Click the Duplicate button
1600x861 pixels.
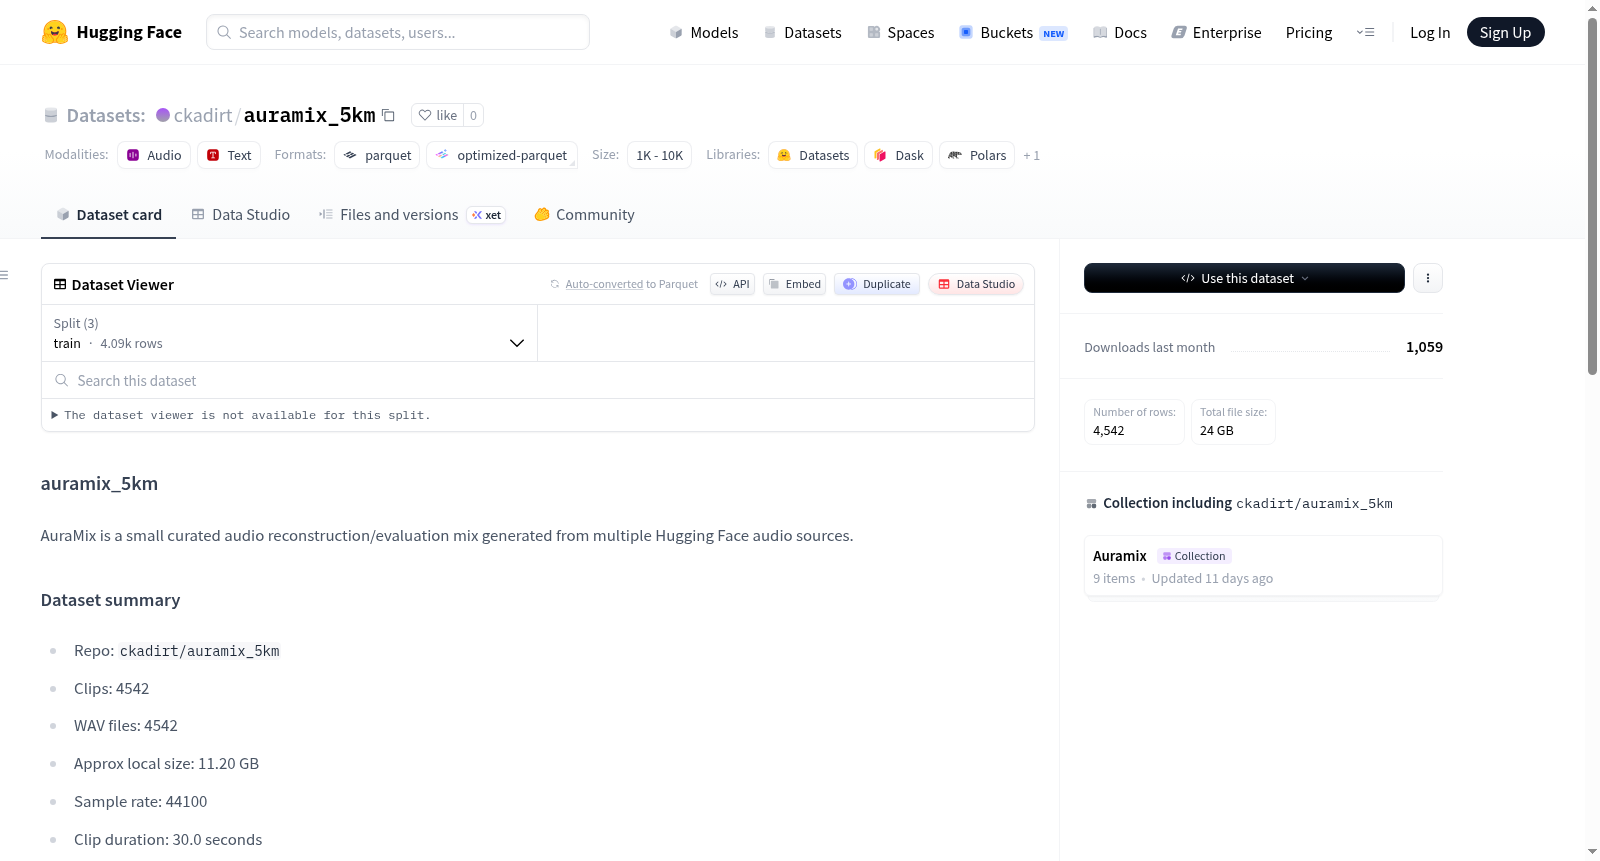click(877, 284)
